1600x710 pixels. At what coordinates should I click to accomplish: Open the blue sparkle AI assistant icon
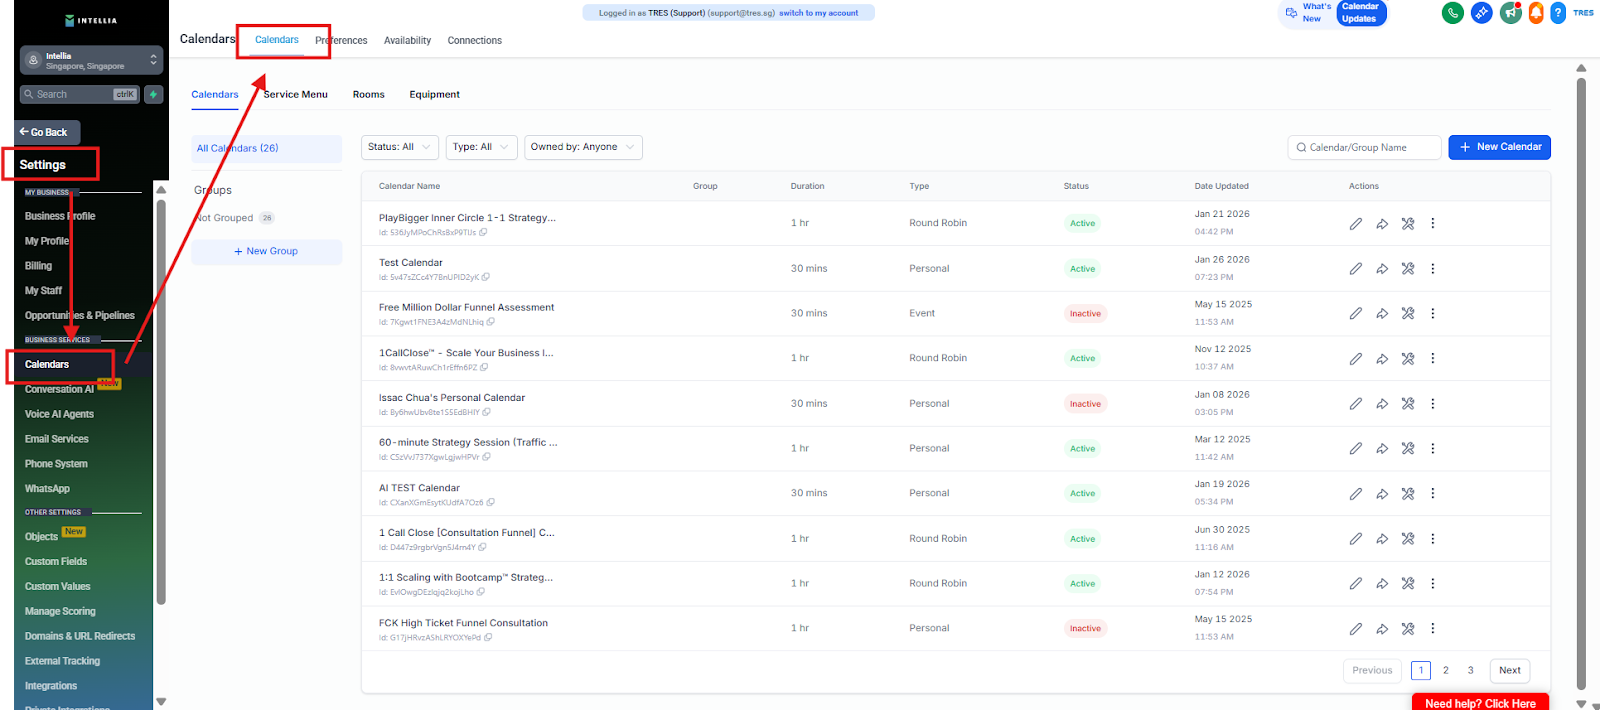tap(1481, 13)
